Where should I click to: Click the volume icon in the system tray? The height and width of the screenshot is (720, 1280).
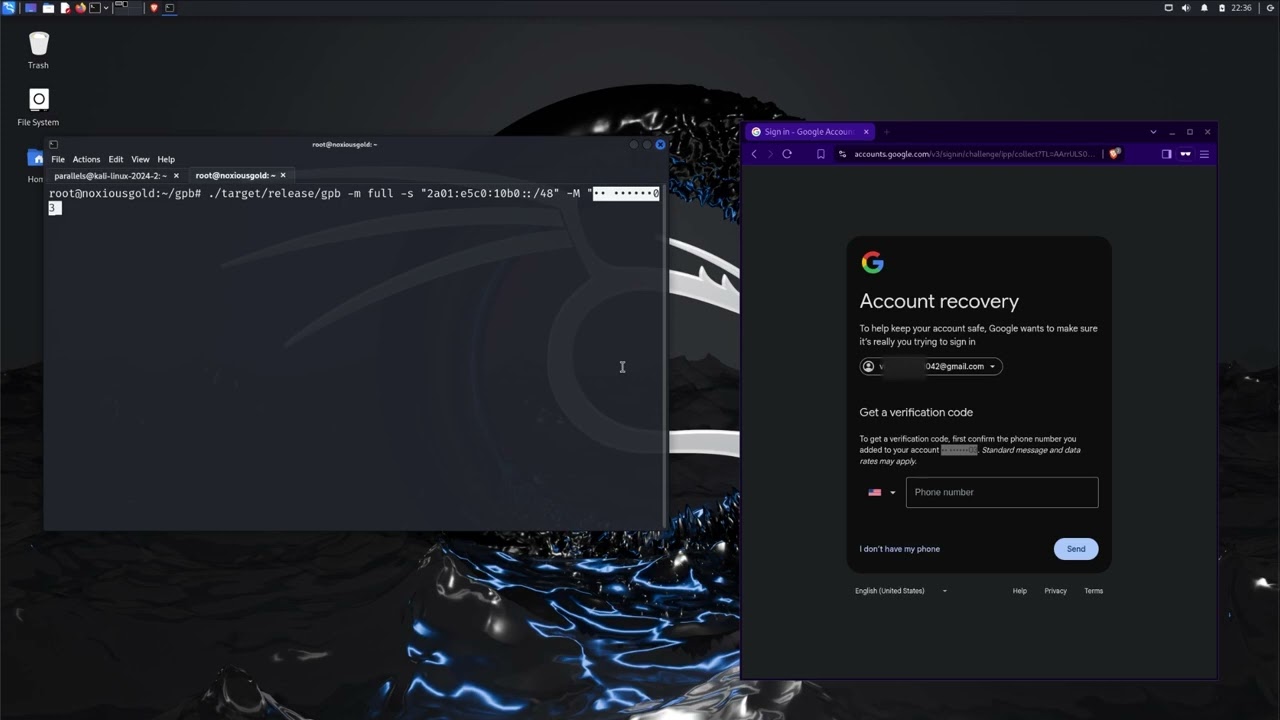point(1185,8)
